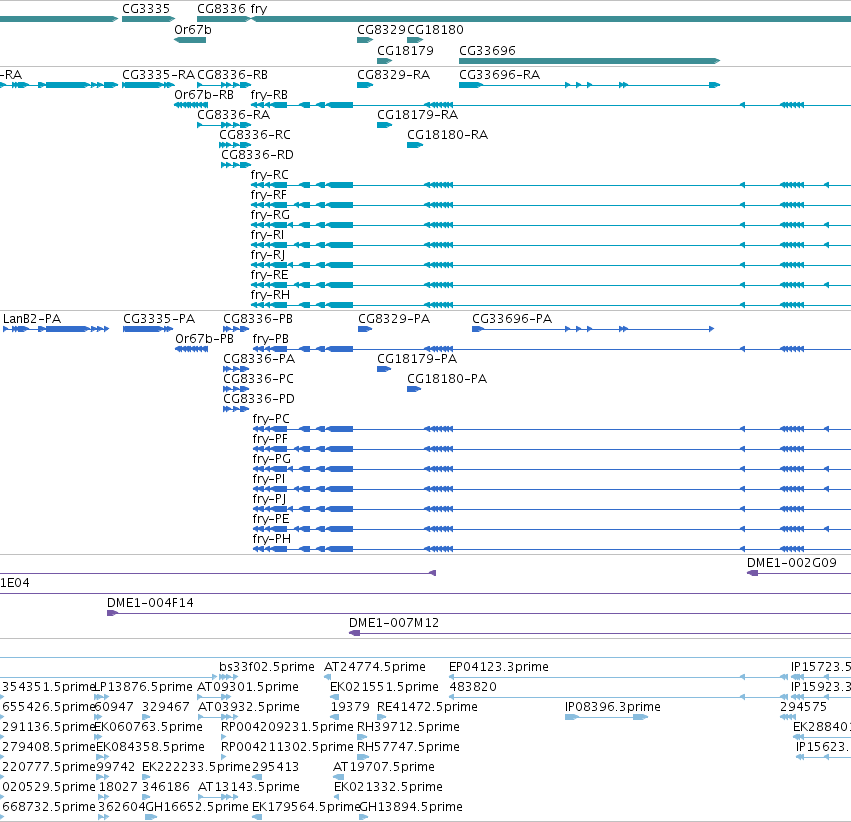
Task: Select the DME1-007M12 clone label
Action: [394, 623]
